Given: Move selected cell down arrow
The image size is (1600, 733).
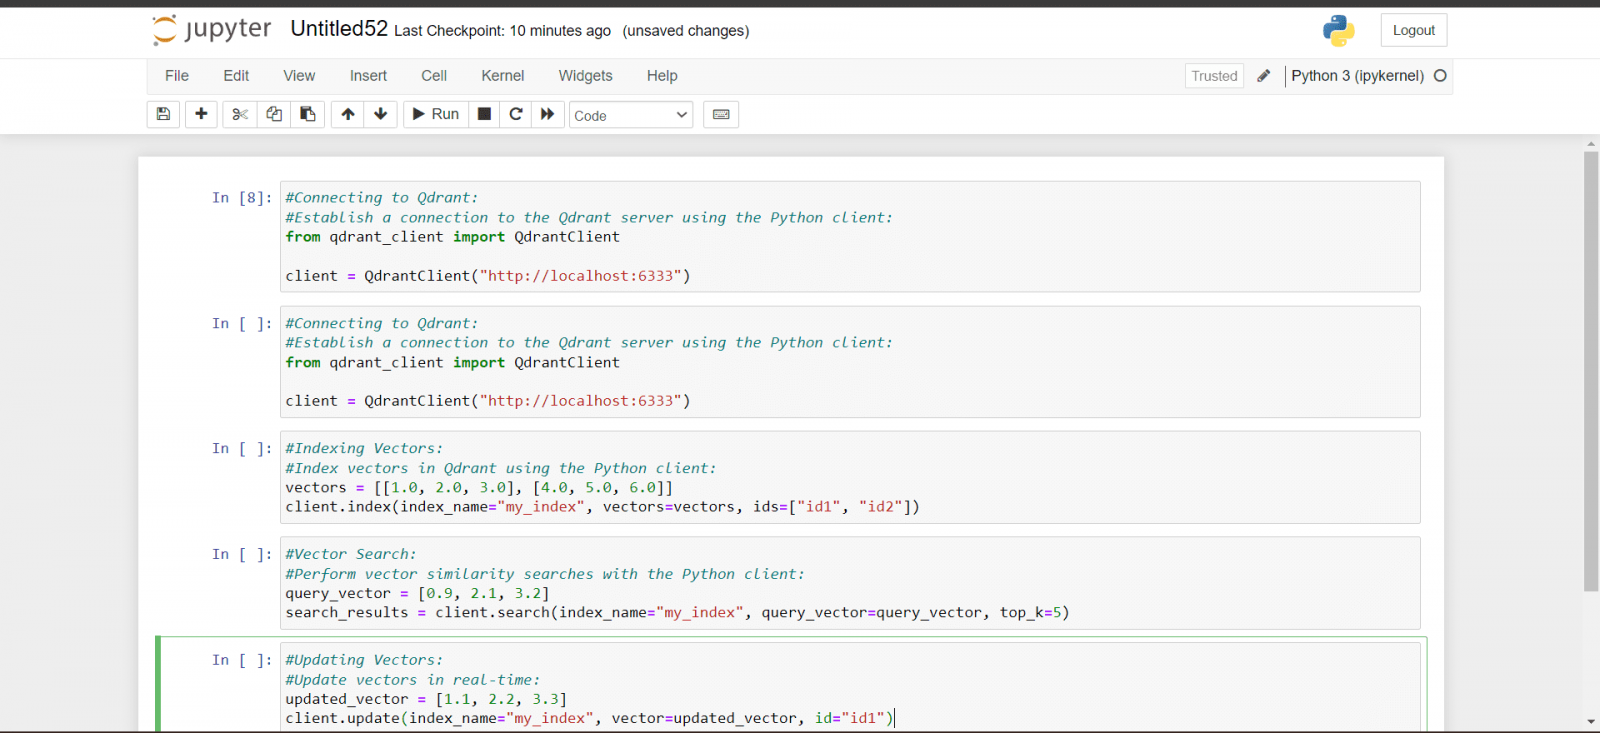Looking at the screenshot, I should (381, 114).
